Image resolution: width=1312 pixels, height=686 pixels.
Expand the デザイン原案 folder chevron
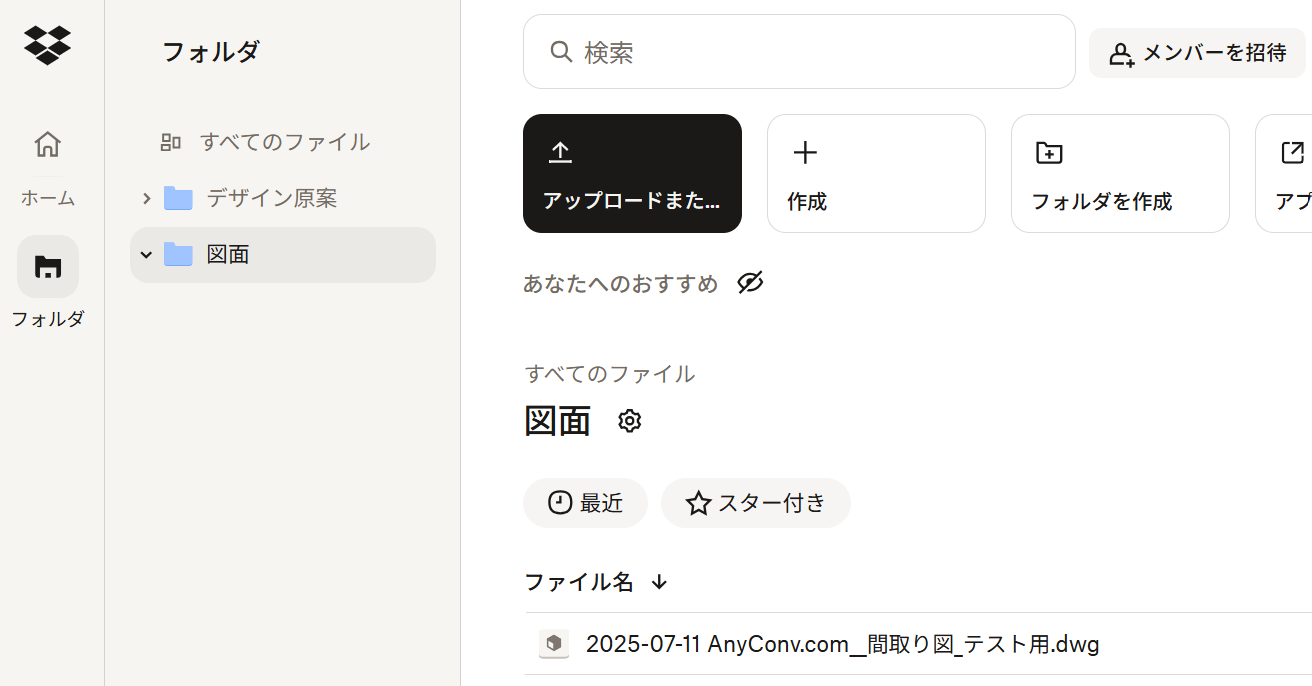click(x=146, y=198)
